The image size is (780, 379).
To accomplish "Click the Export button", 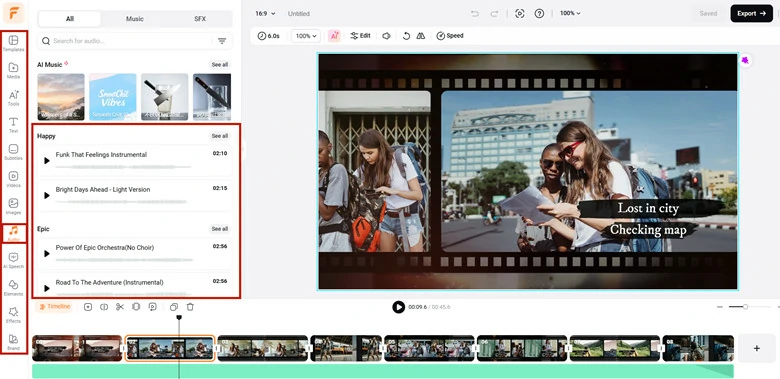I will (x=751, y=13).
